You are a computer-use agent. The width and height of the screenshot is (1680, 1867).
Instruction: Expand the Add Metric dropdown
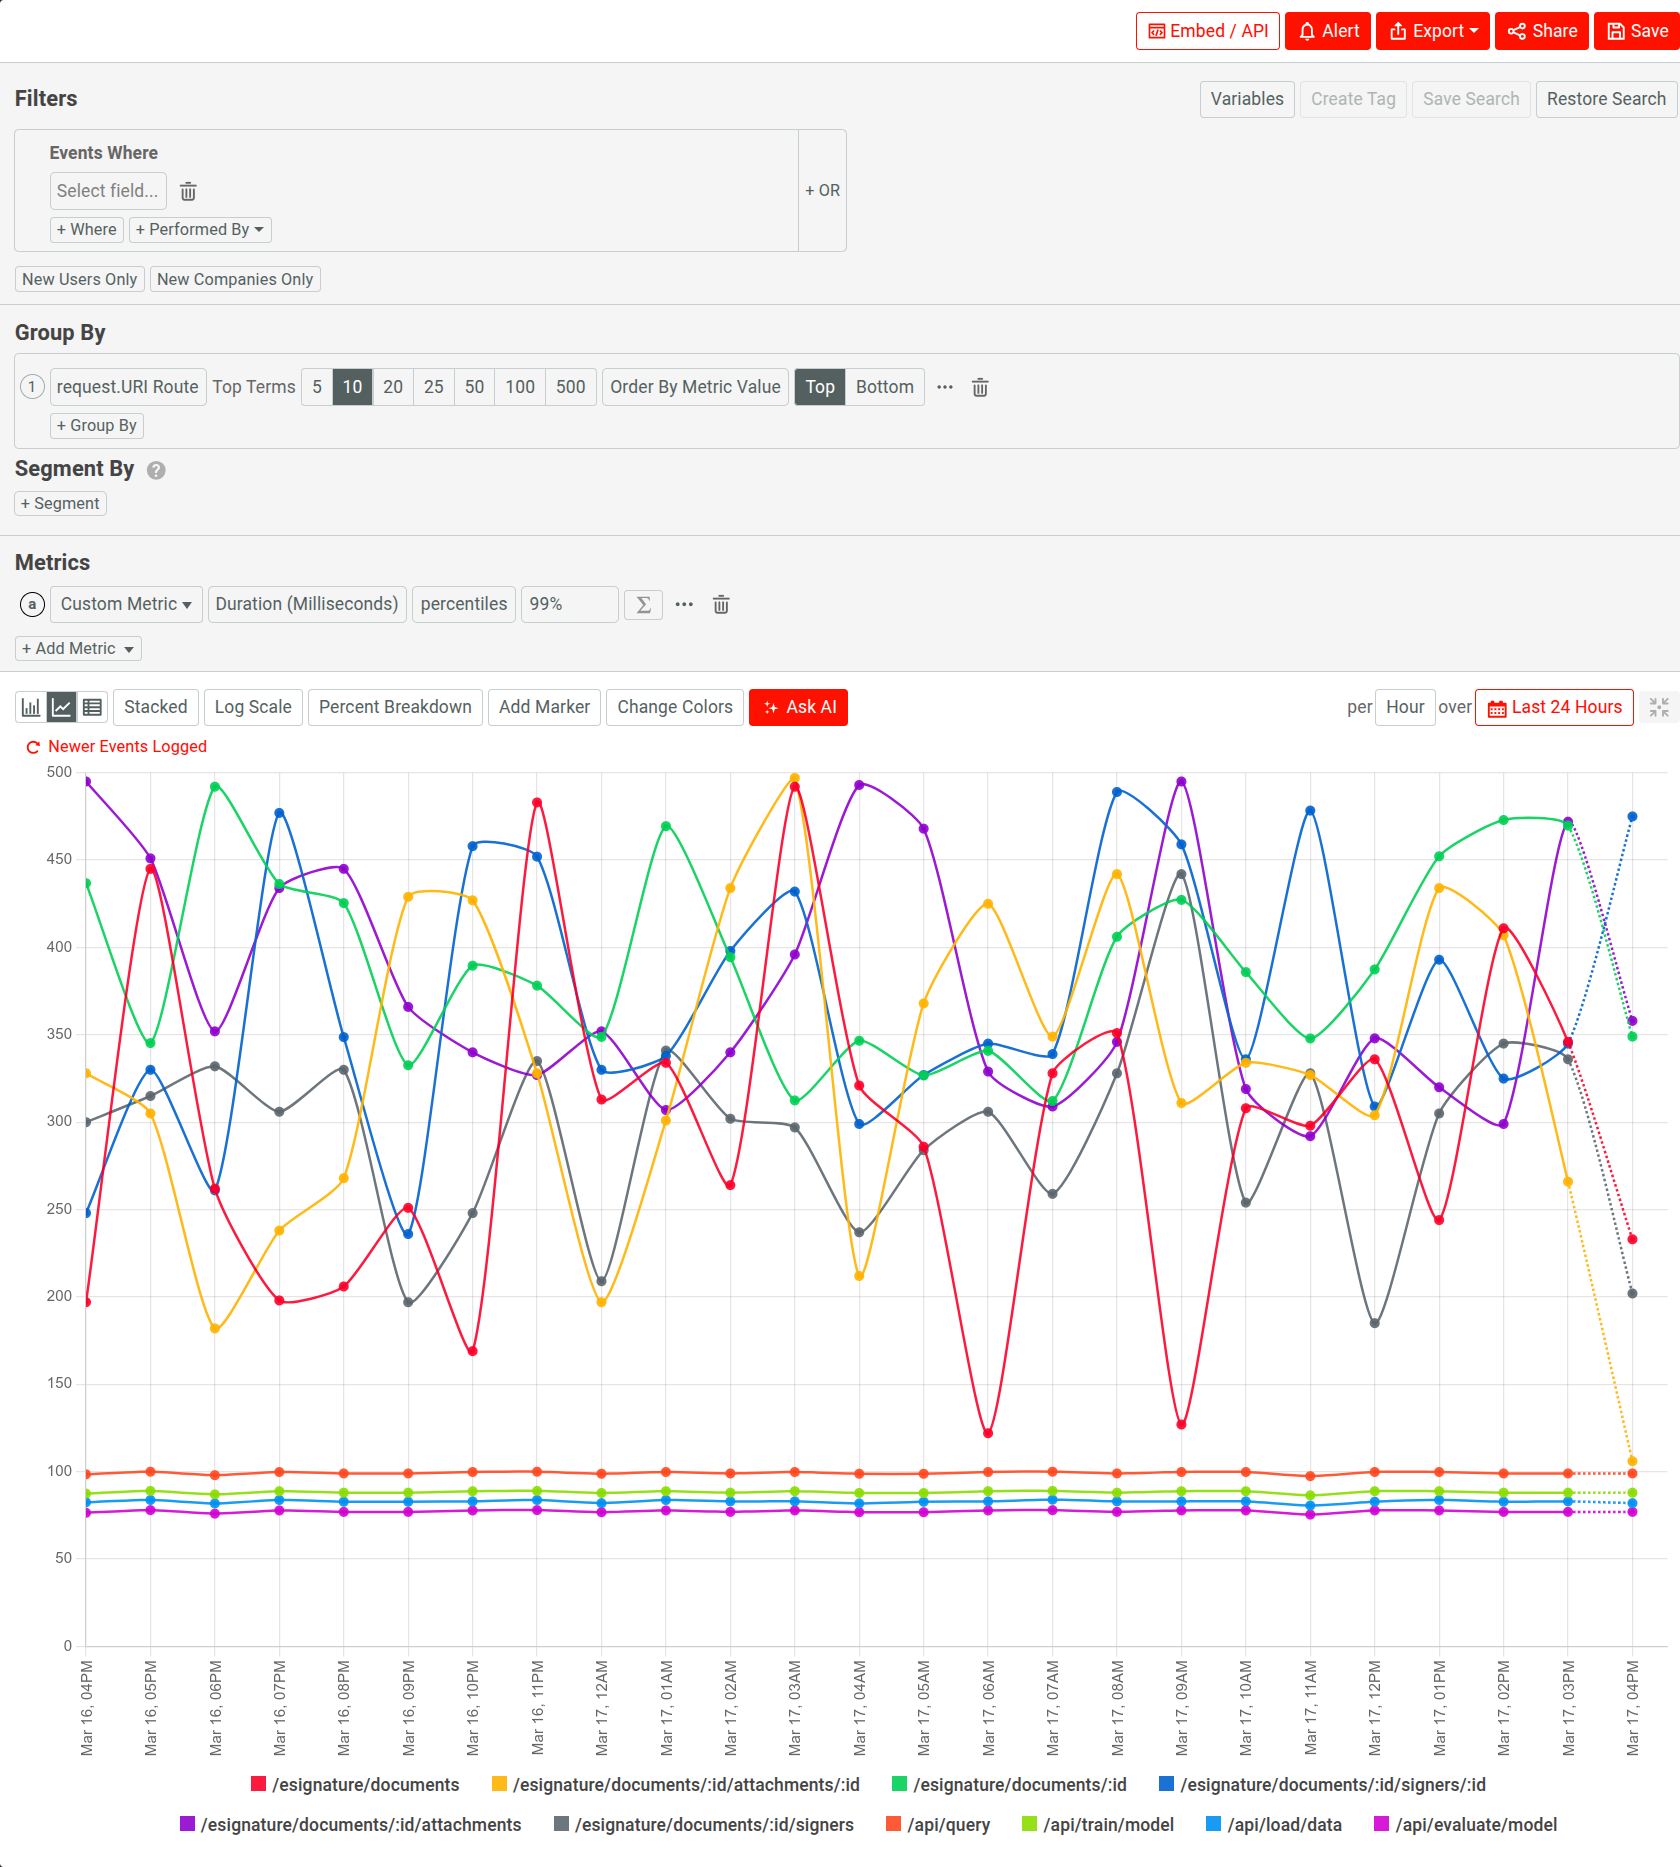(x=77, y=648)
